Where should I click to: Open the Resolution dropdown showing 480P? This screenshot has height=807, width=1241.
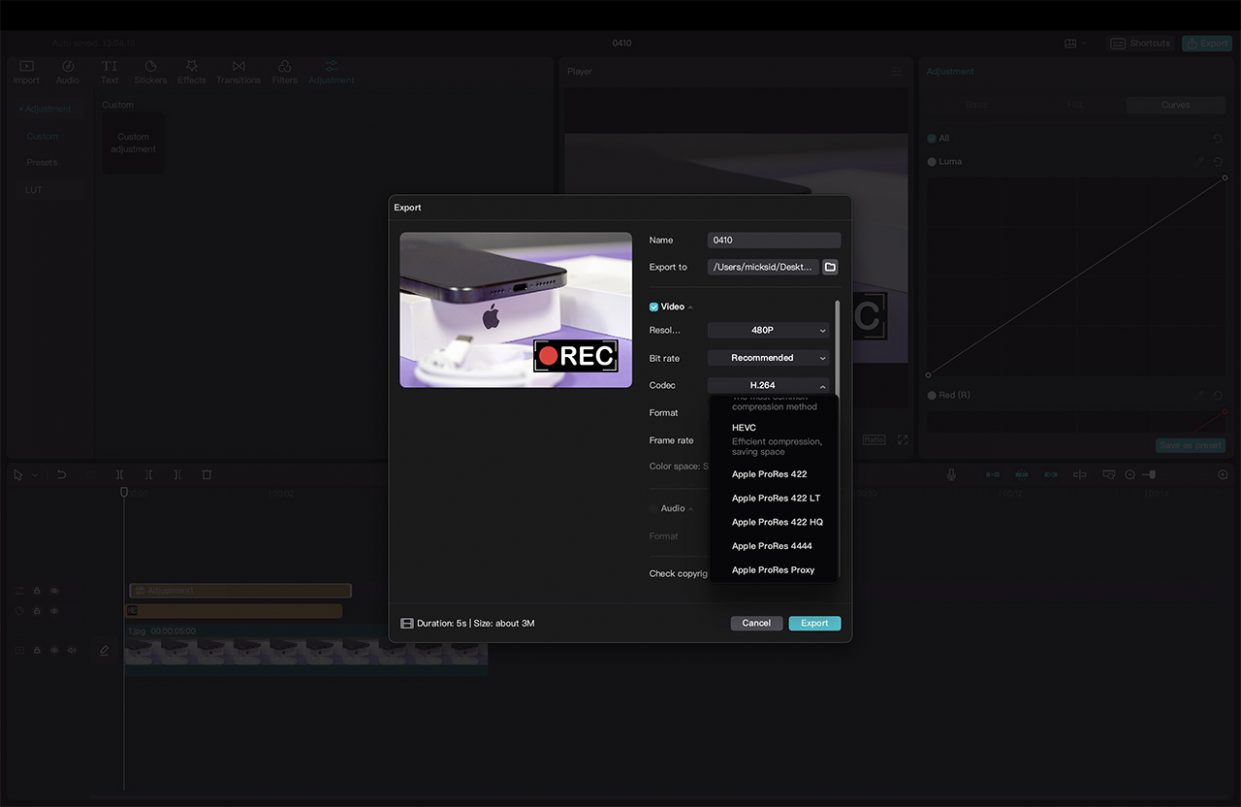click(769, 330)
